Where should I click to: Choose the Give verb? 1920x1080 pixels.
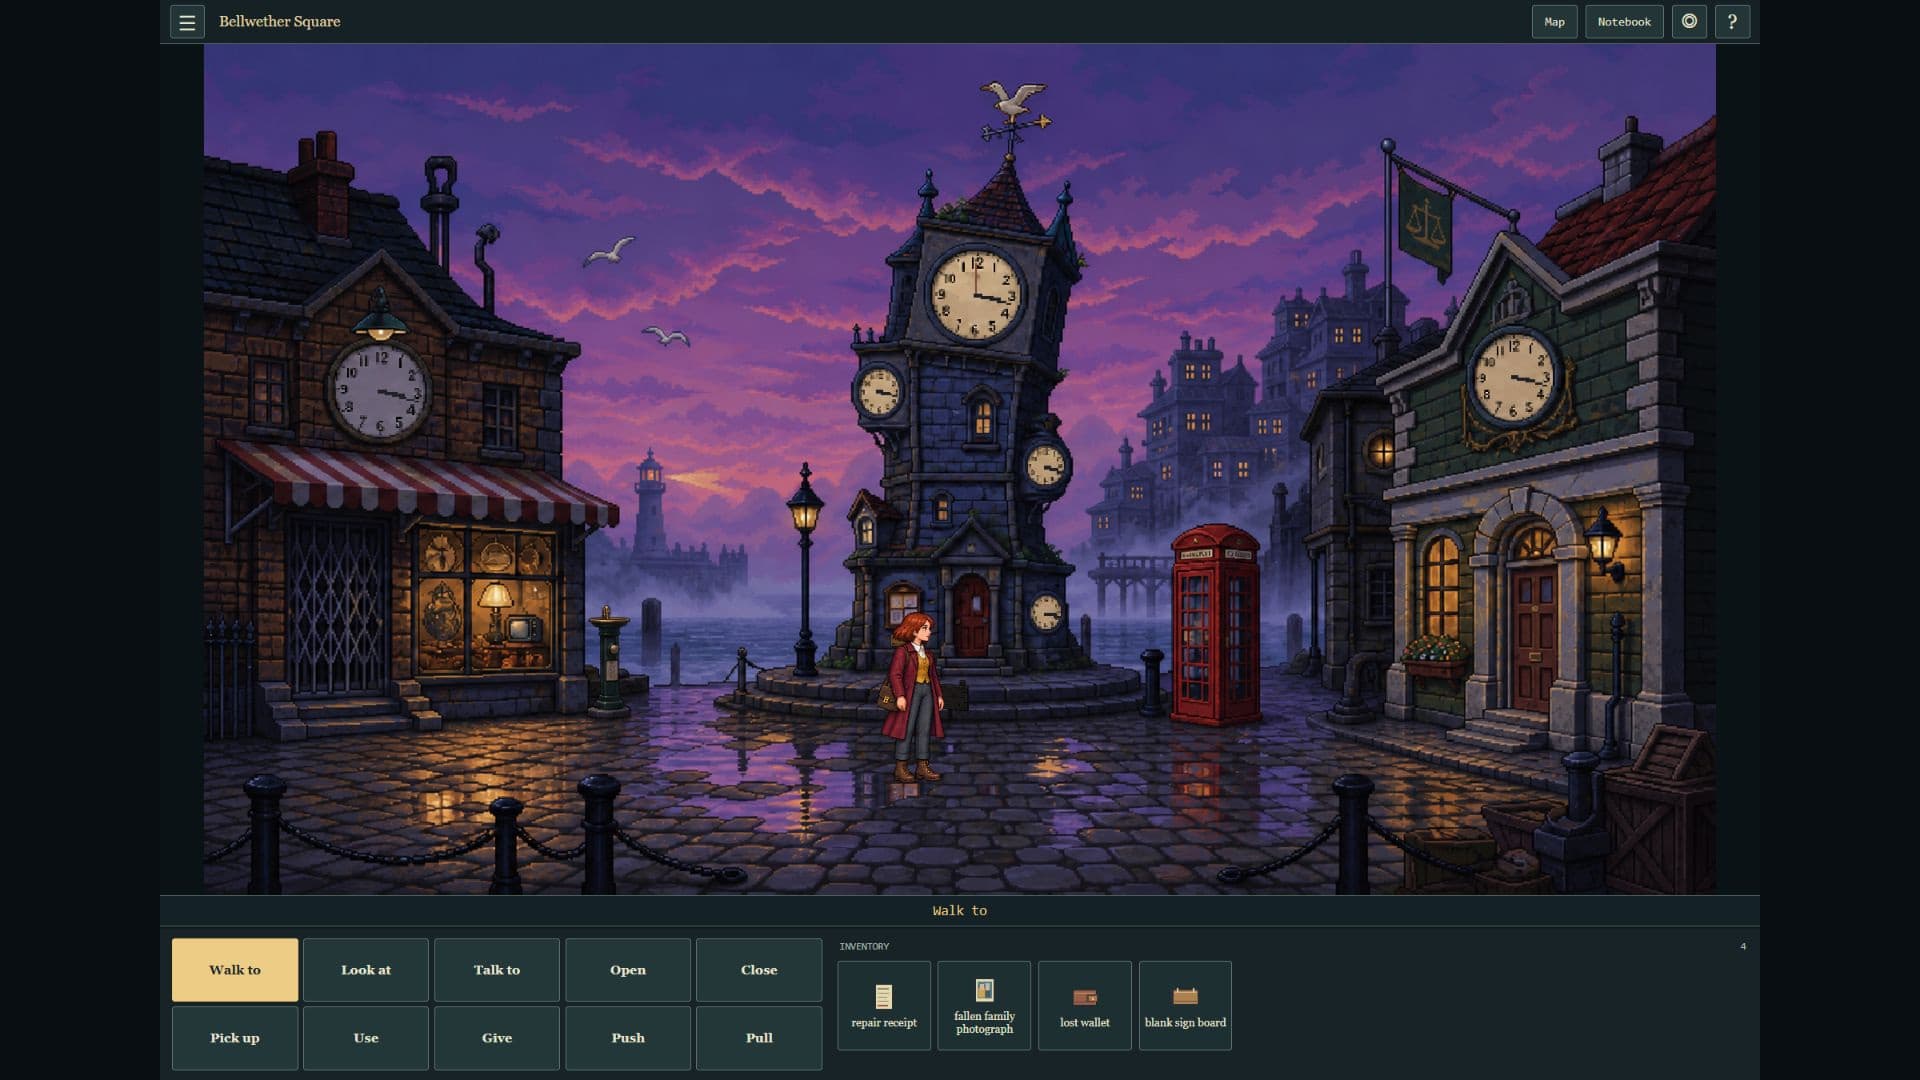[497, 1038]
